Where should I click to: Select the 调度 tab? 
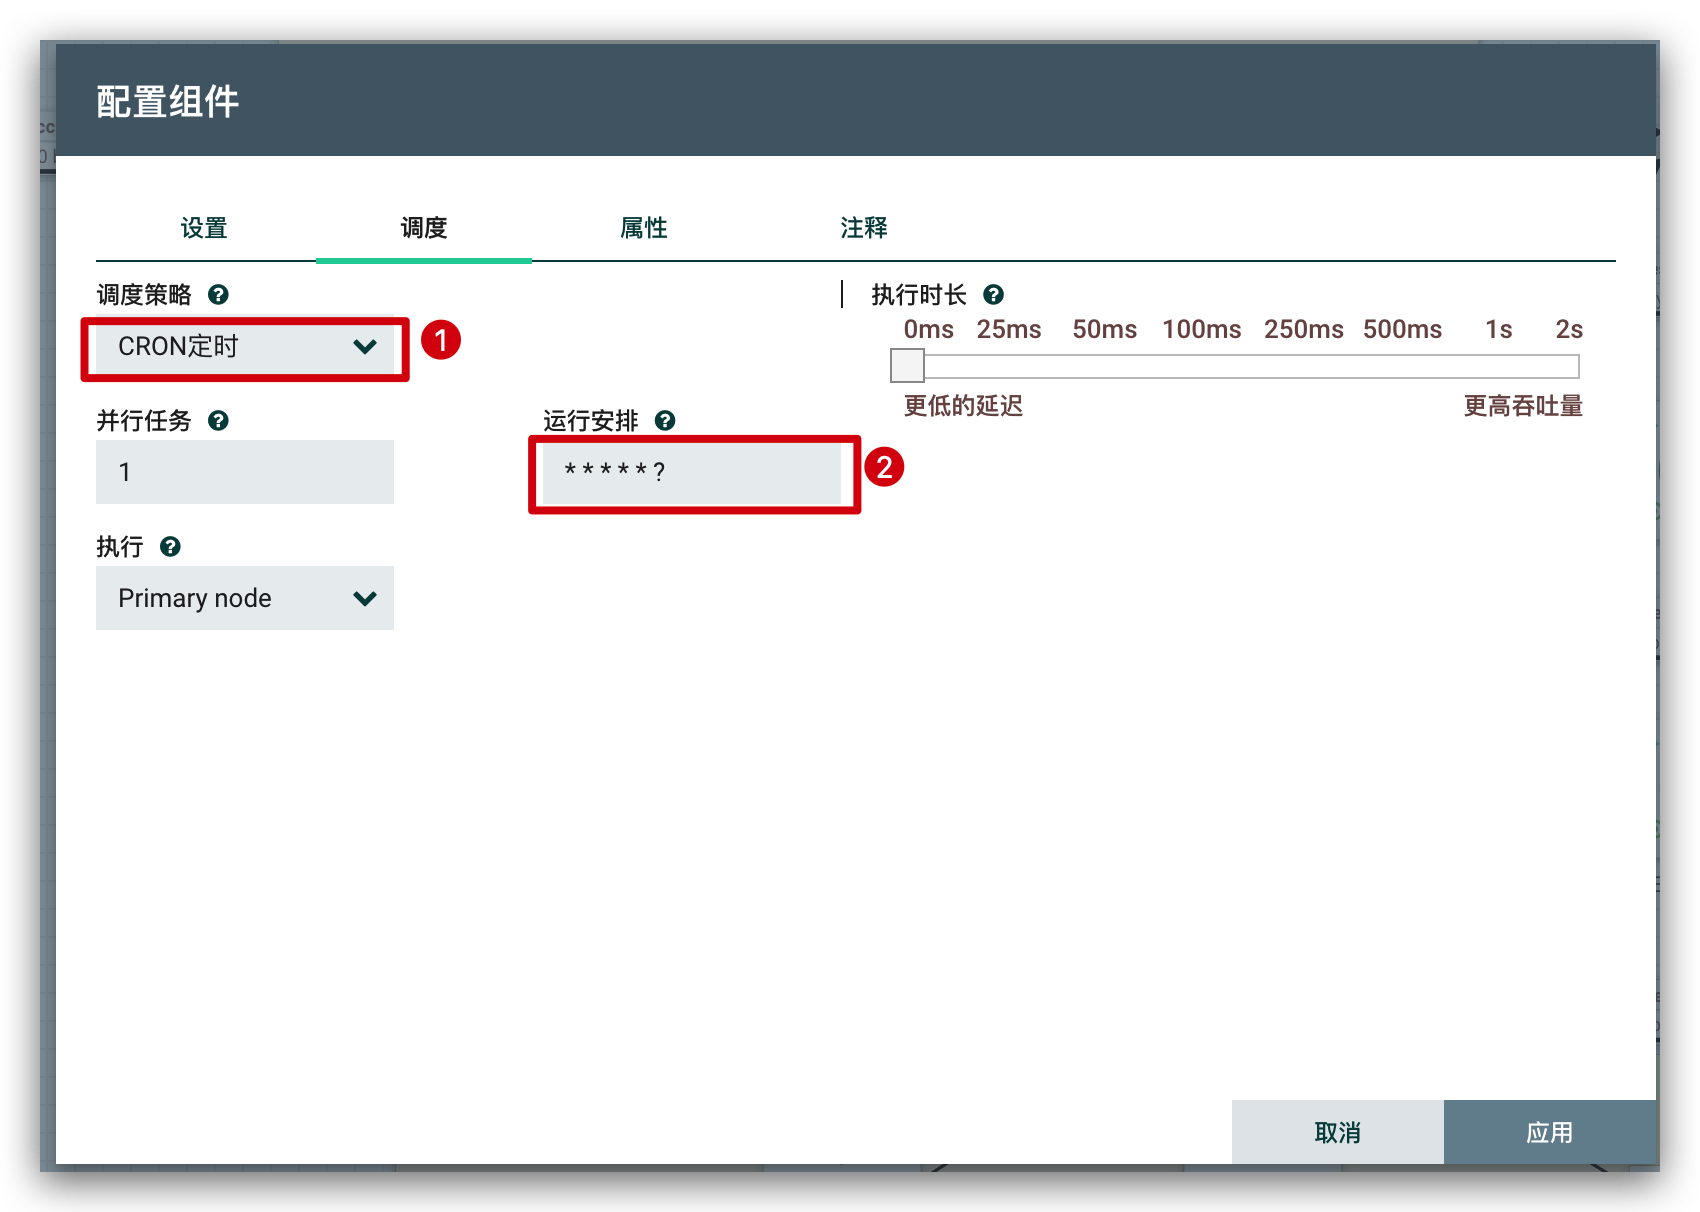(424, 228)
